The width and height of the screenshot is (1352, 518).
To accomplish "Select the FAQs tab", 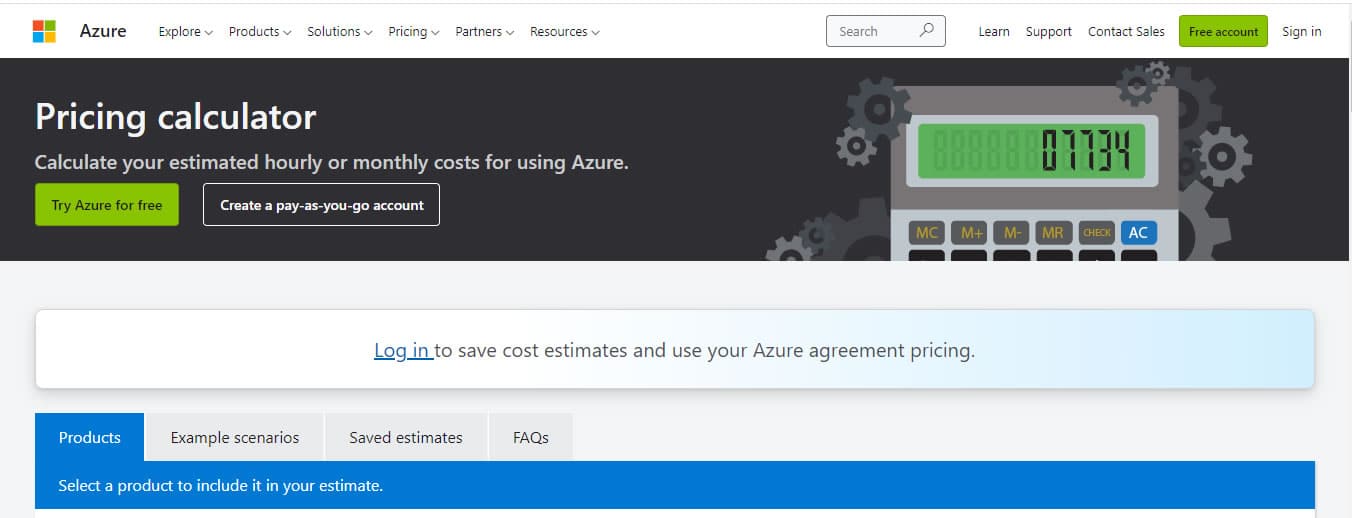I will coord(530,437).
